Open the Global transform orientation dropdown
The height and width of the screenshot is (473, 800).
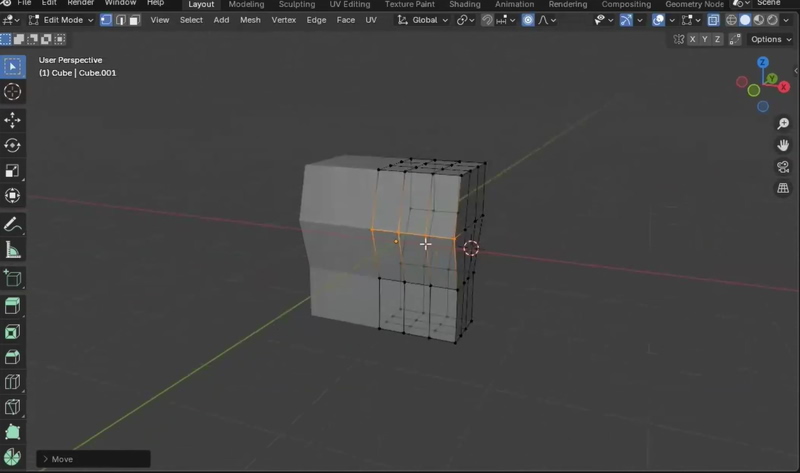point(424,20)
